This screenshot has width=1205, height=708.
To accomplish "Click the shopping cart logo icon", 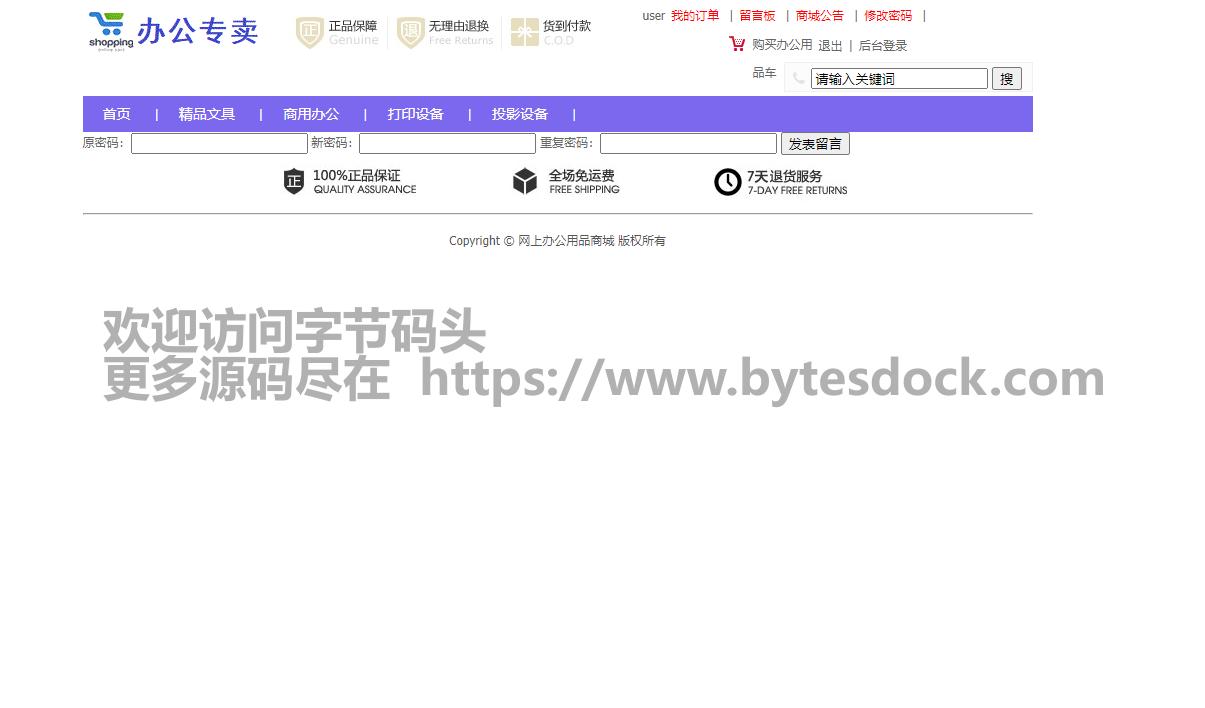I will 110,30.
